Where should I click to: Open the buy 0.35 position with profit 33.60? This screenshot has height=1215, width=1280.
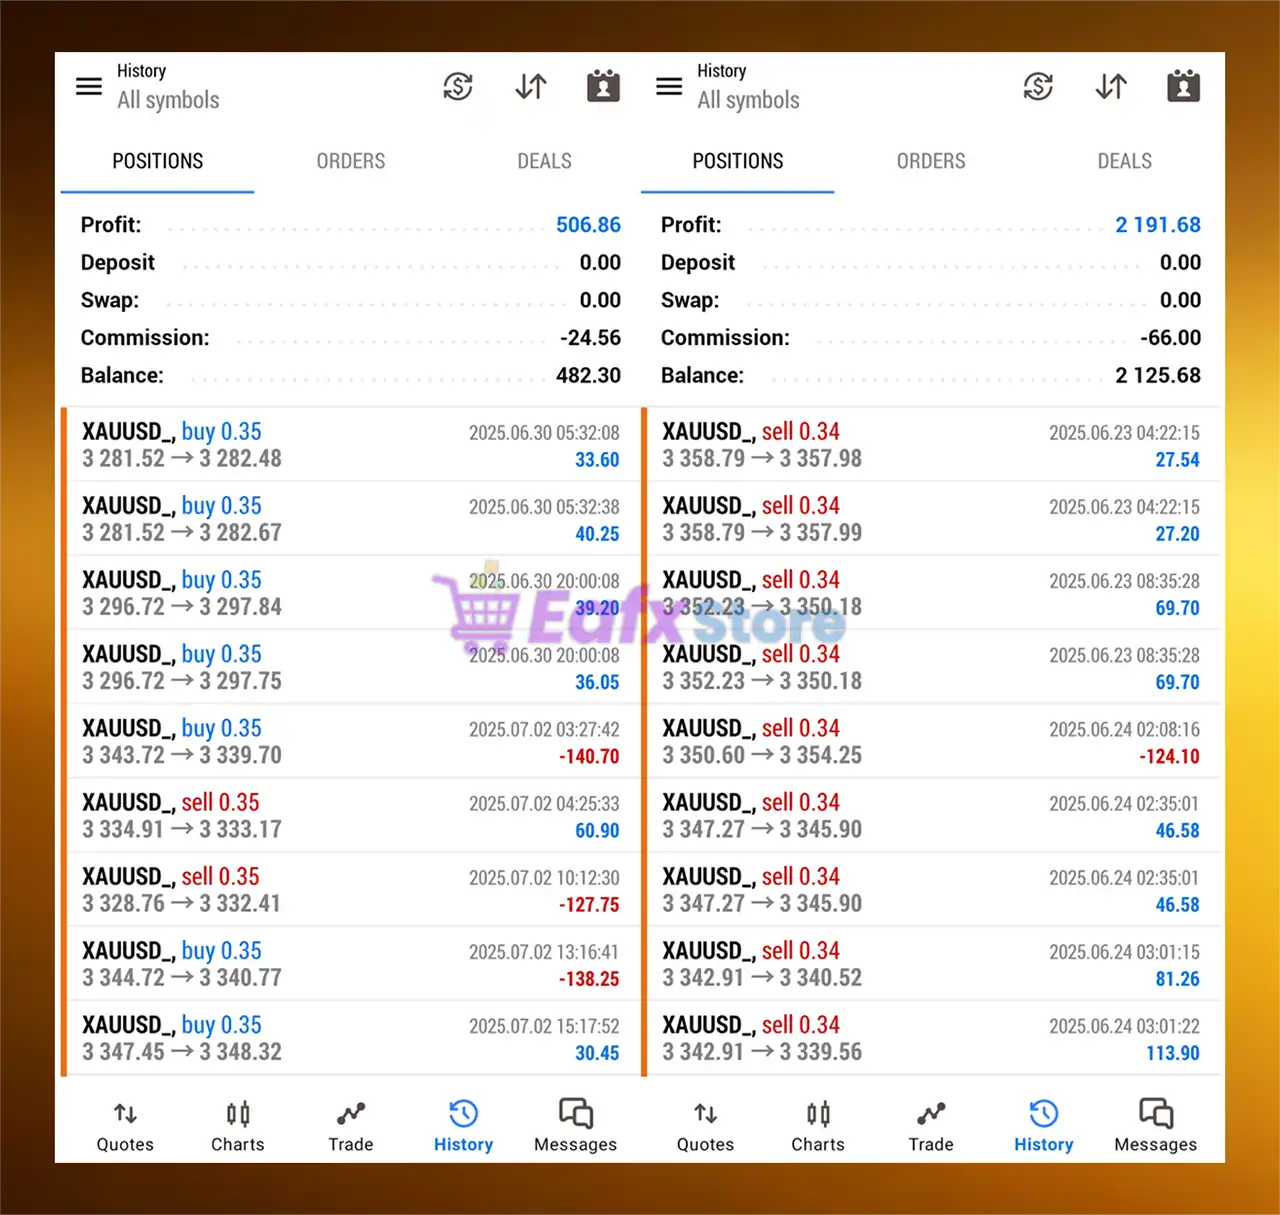[351, 445]
